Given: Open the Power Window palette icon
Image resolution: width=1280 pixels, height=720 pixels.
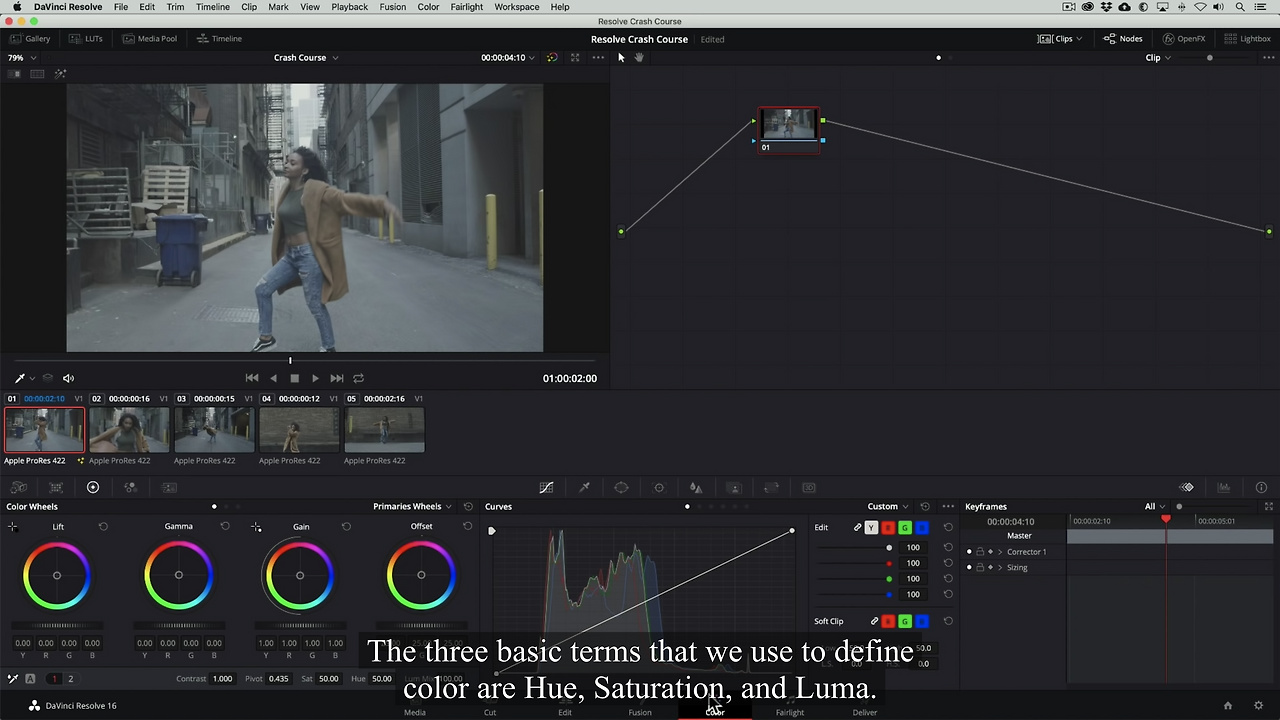Looking at the screenshot, I should [621, 488].
